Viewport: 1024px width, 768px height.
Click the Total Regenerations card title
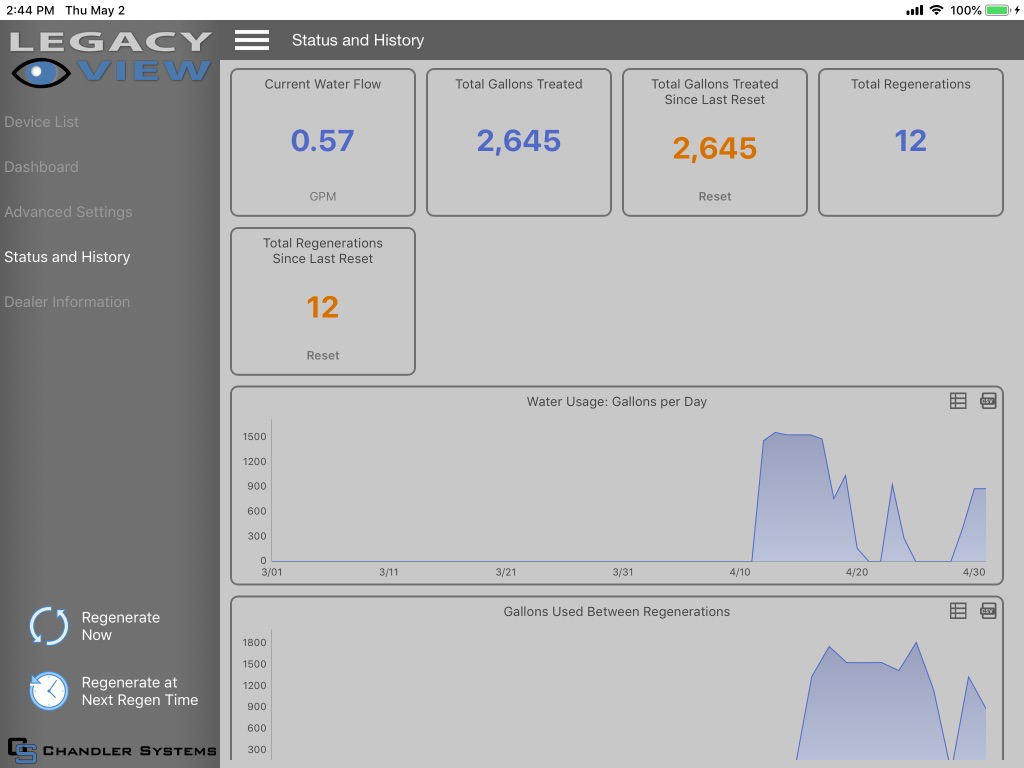910,84
